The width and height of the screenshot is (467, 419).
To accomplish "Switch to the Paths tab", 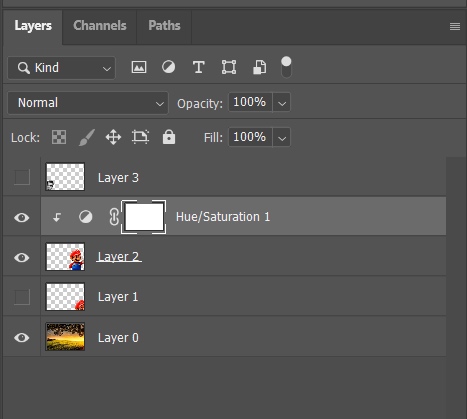I will [x=164, y=26].
